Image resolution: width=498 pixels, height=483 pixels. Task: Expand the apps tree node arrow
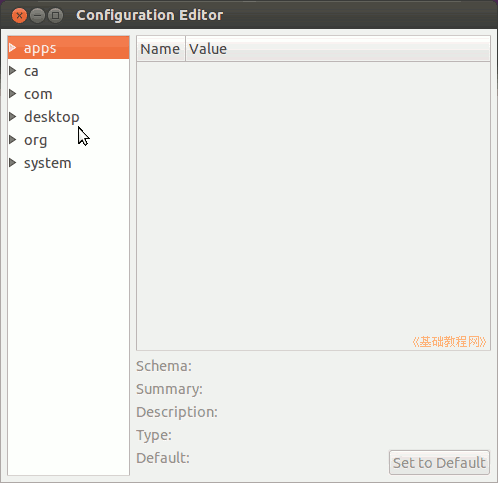[x=13, y=48]
